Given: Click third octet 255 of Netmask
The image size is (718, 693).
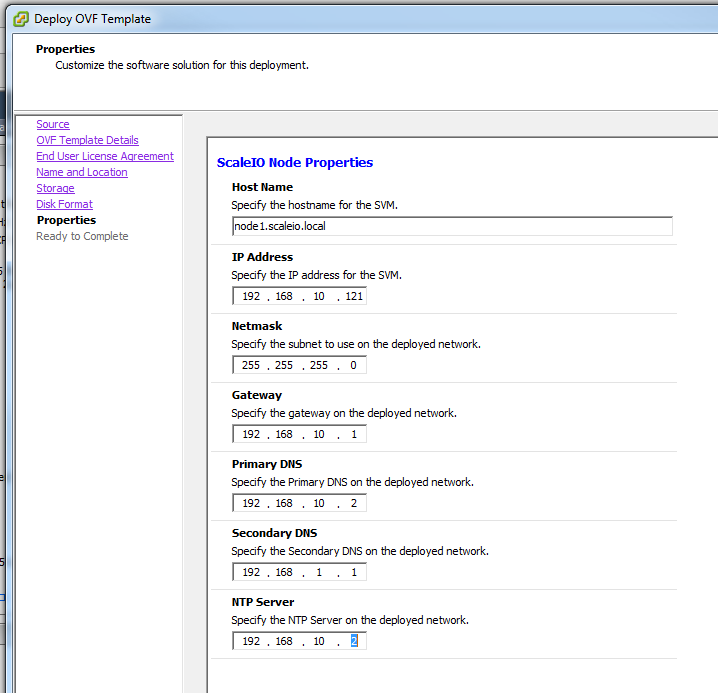Looking at the screenshot, I should [x=319, y=366].
